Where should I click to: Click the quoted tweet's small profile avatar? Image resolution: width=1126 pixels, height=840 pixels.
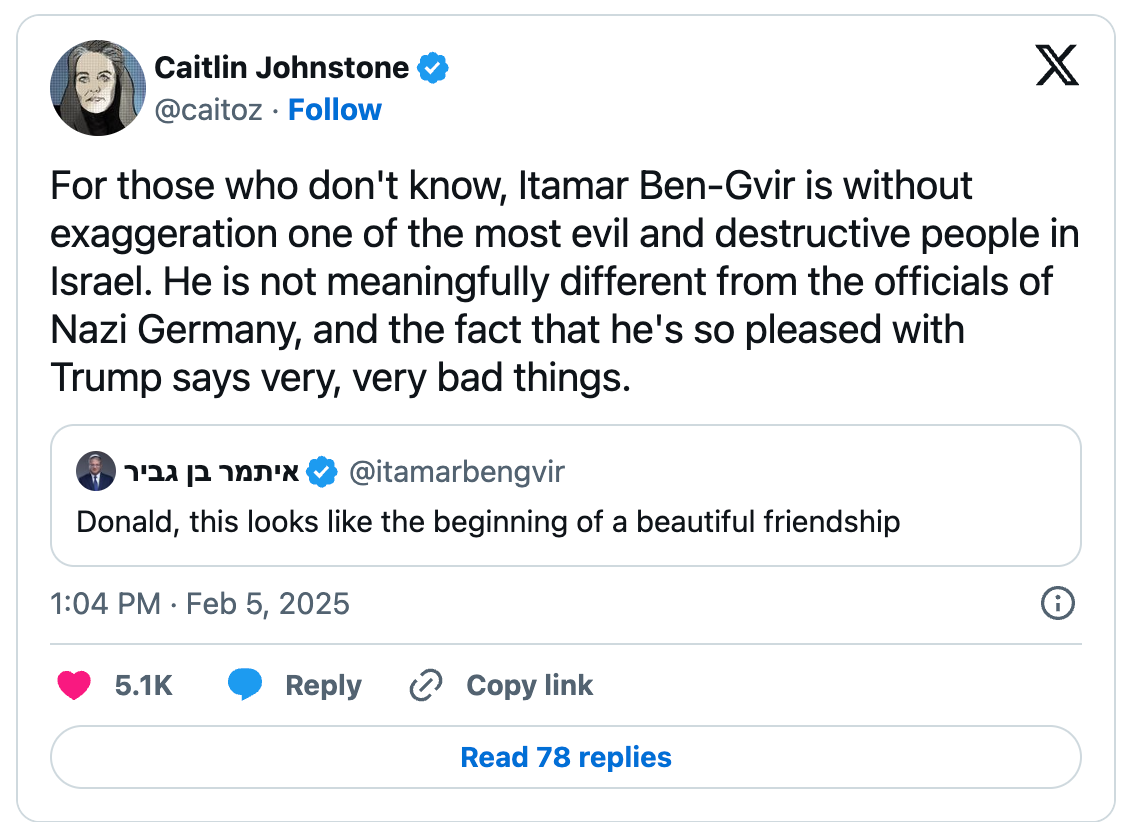tap(96, 471)
